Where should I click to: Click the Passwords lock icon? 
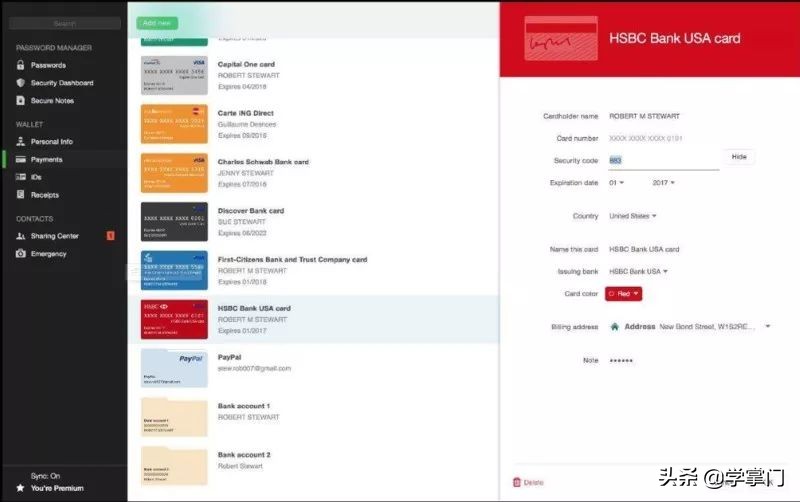coord(20,65)
